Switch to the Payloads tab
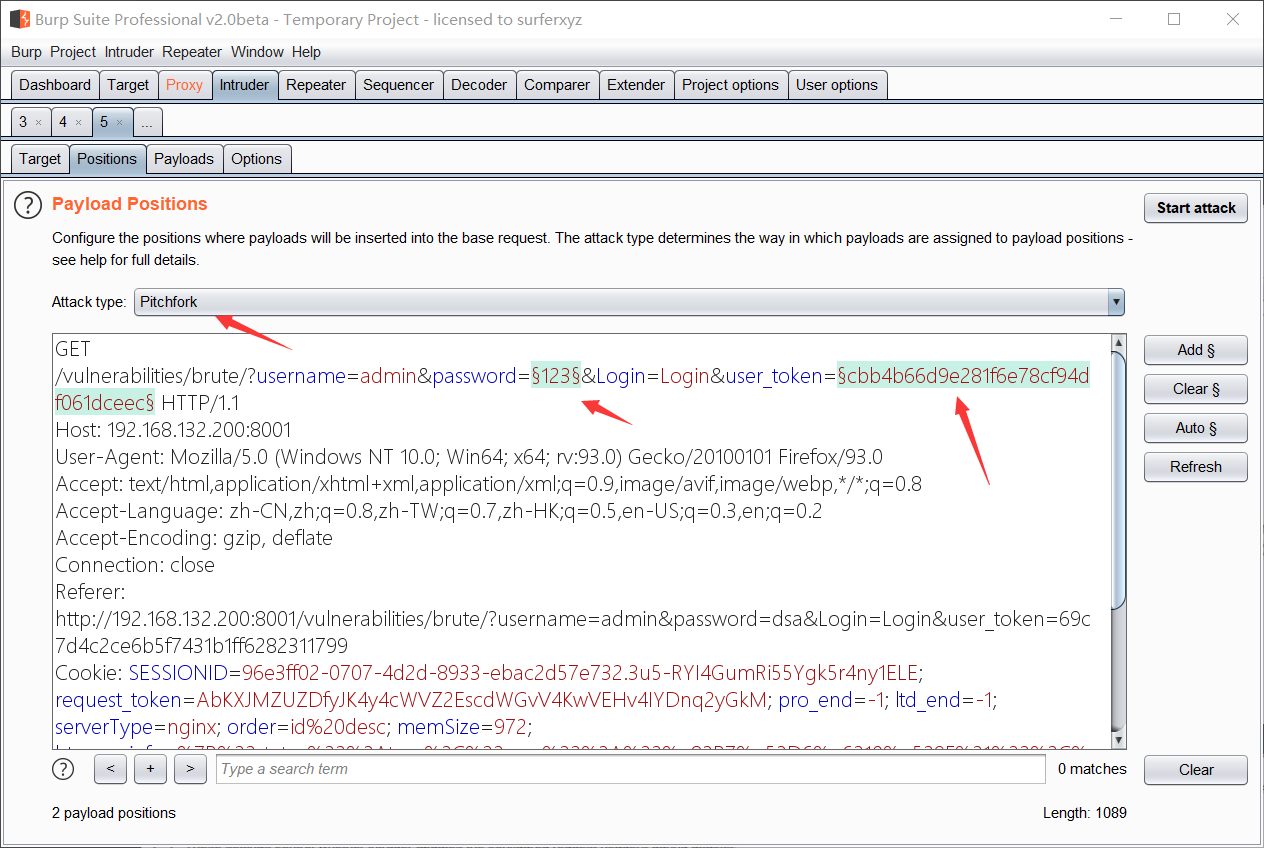 184,159
